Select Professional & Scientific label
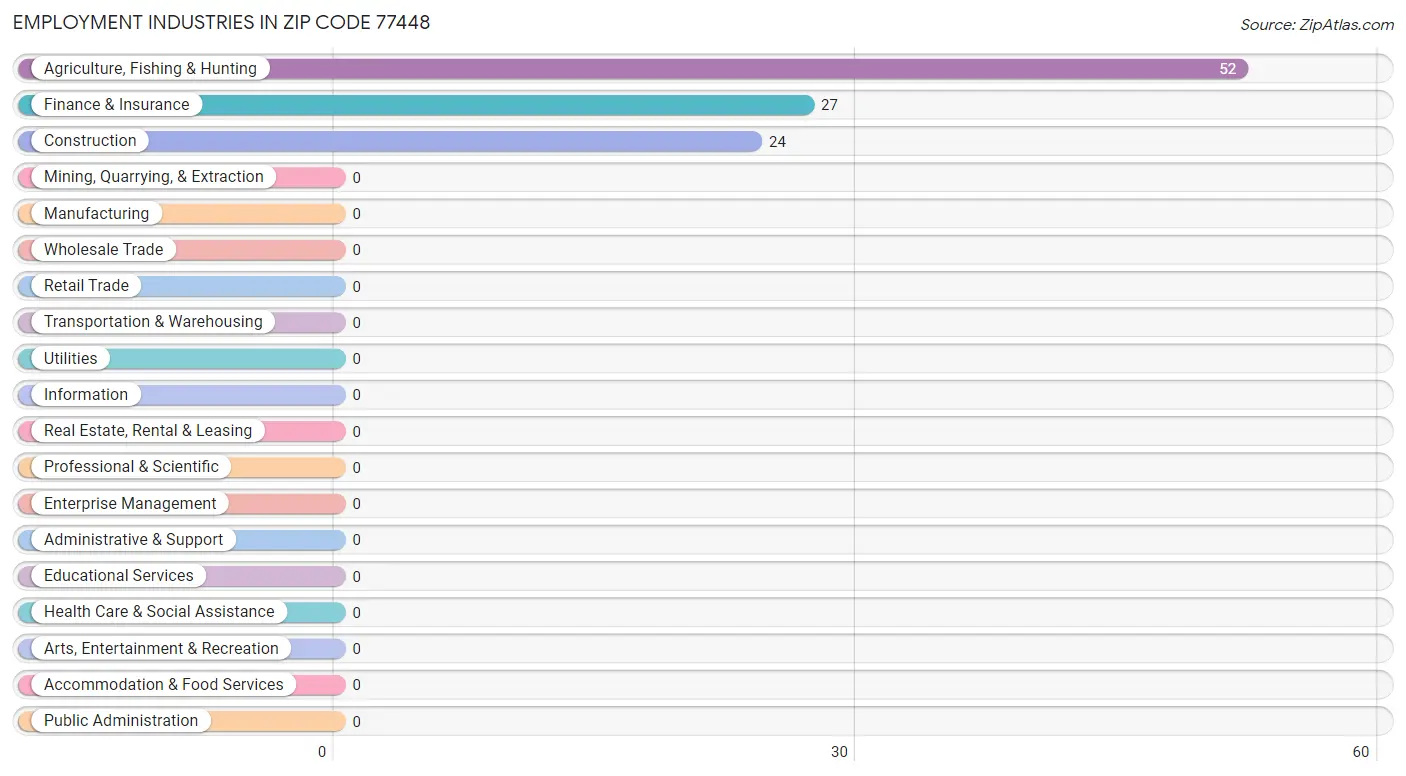Viewport: 1406px width, 776px height. pyautogui.click(x=131, y=467)
